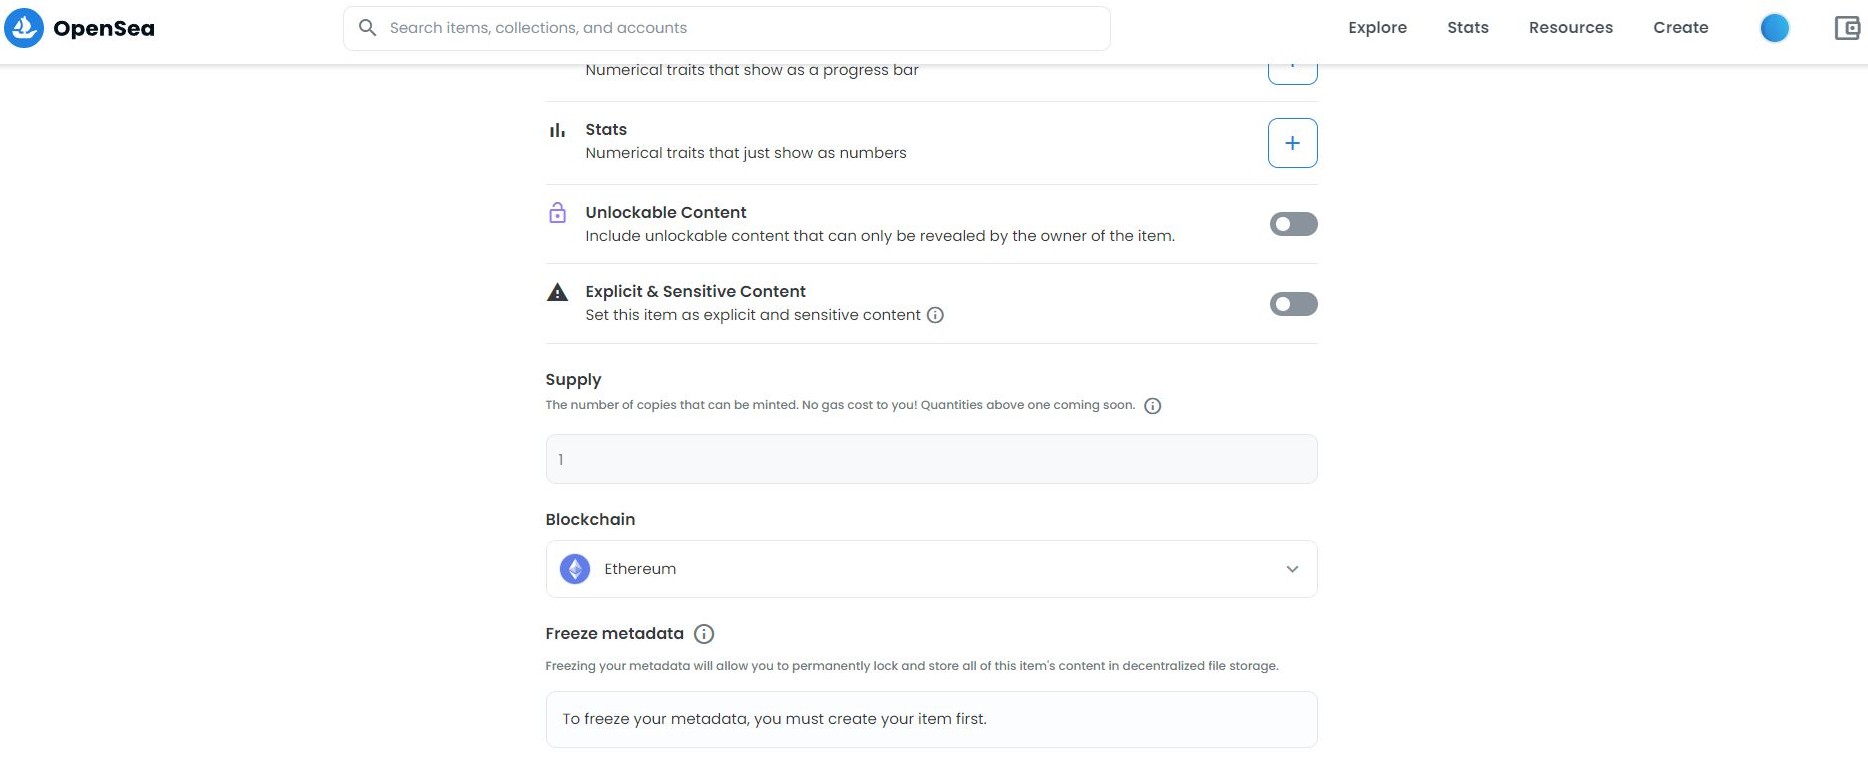Open the Stats menu in header

[1467, 28]
